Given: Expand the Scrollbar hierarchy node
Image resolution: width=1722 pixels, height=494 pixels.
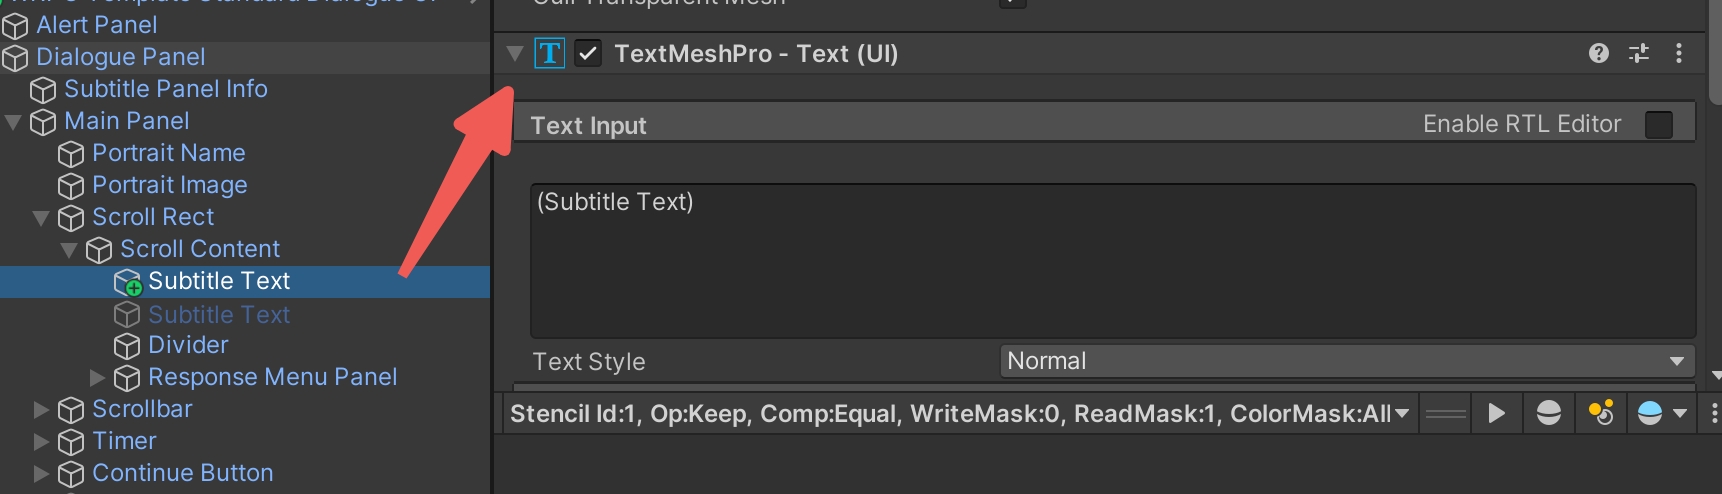Looking at the screenshot, I should coord(41,409).
